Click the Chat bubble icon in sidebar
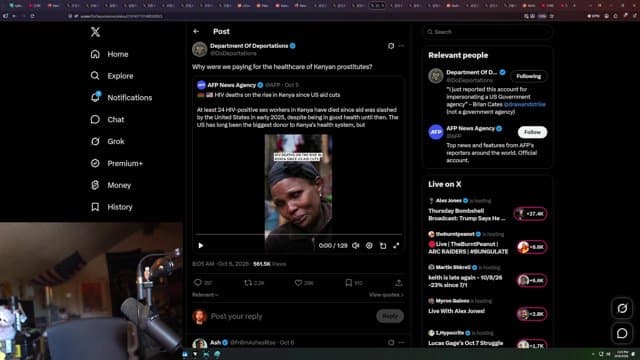 click(95, 120)
